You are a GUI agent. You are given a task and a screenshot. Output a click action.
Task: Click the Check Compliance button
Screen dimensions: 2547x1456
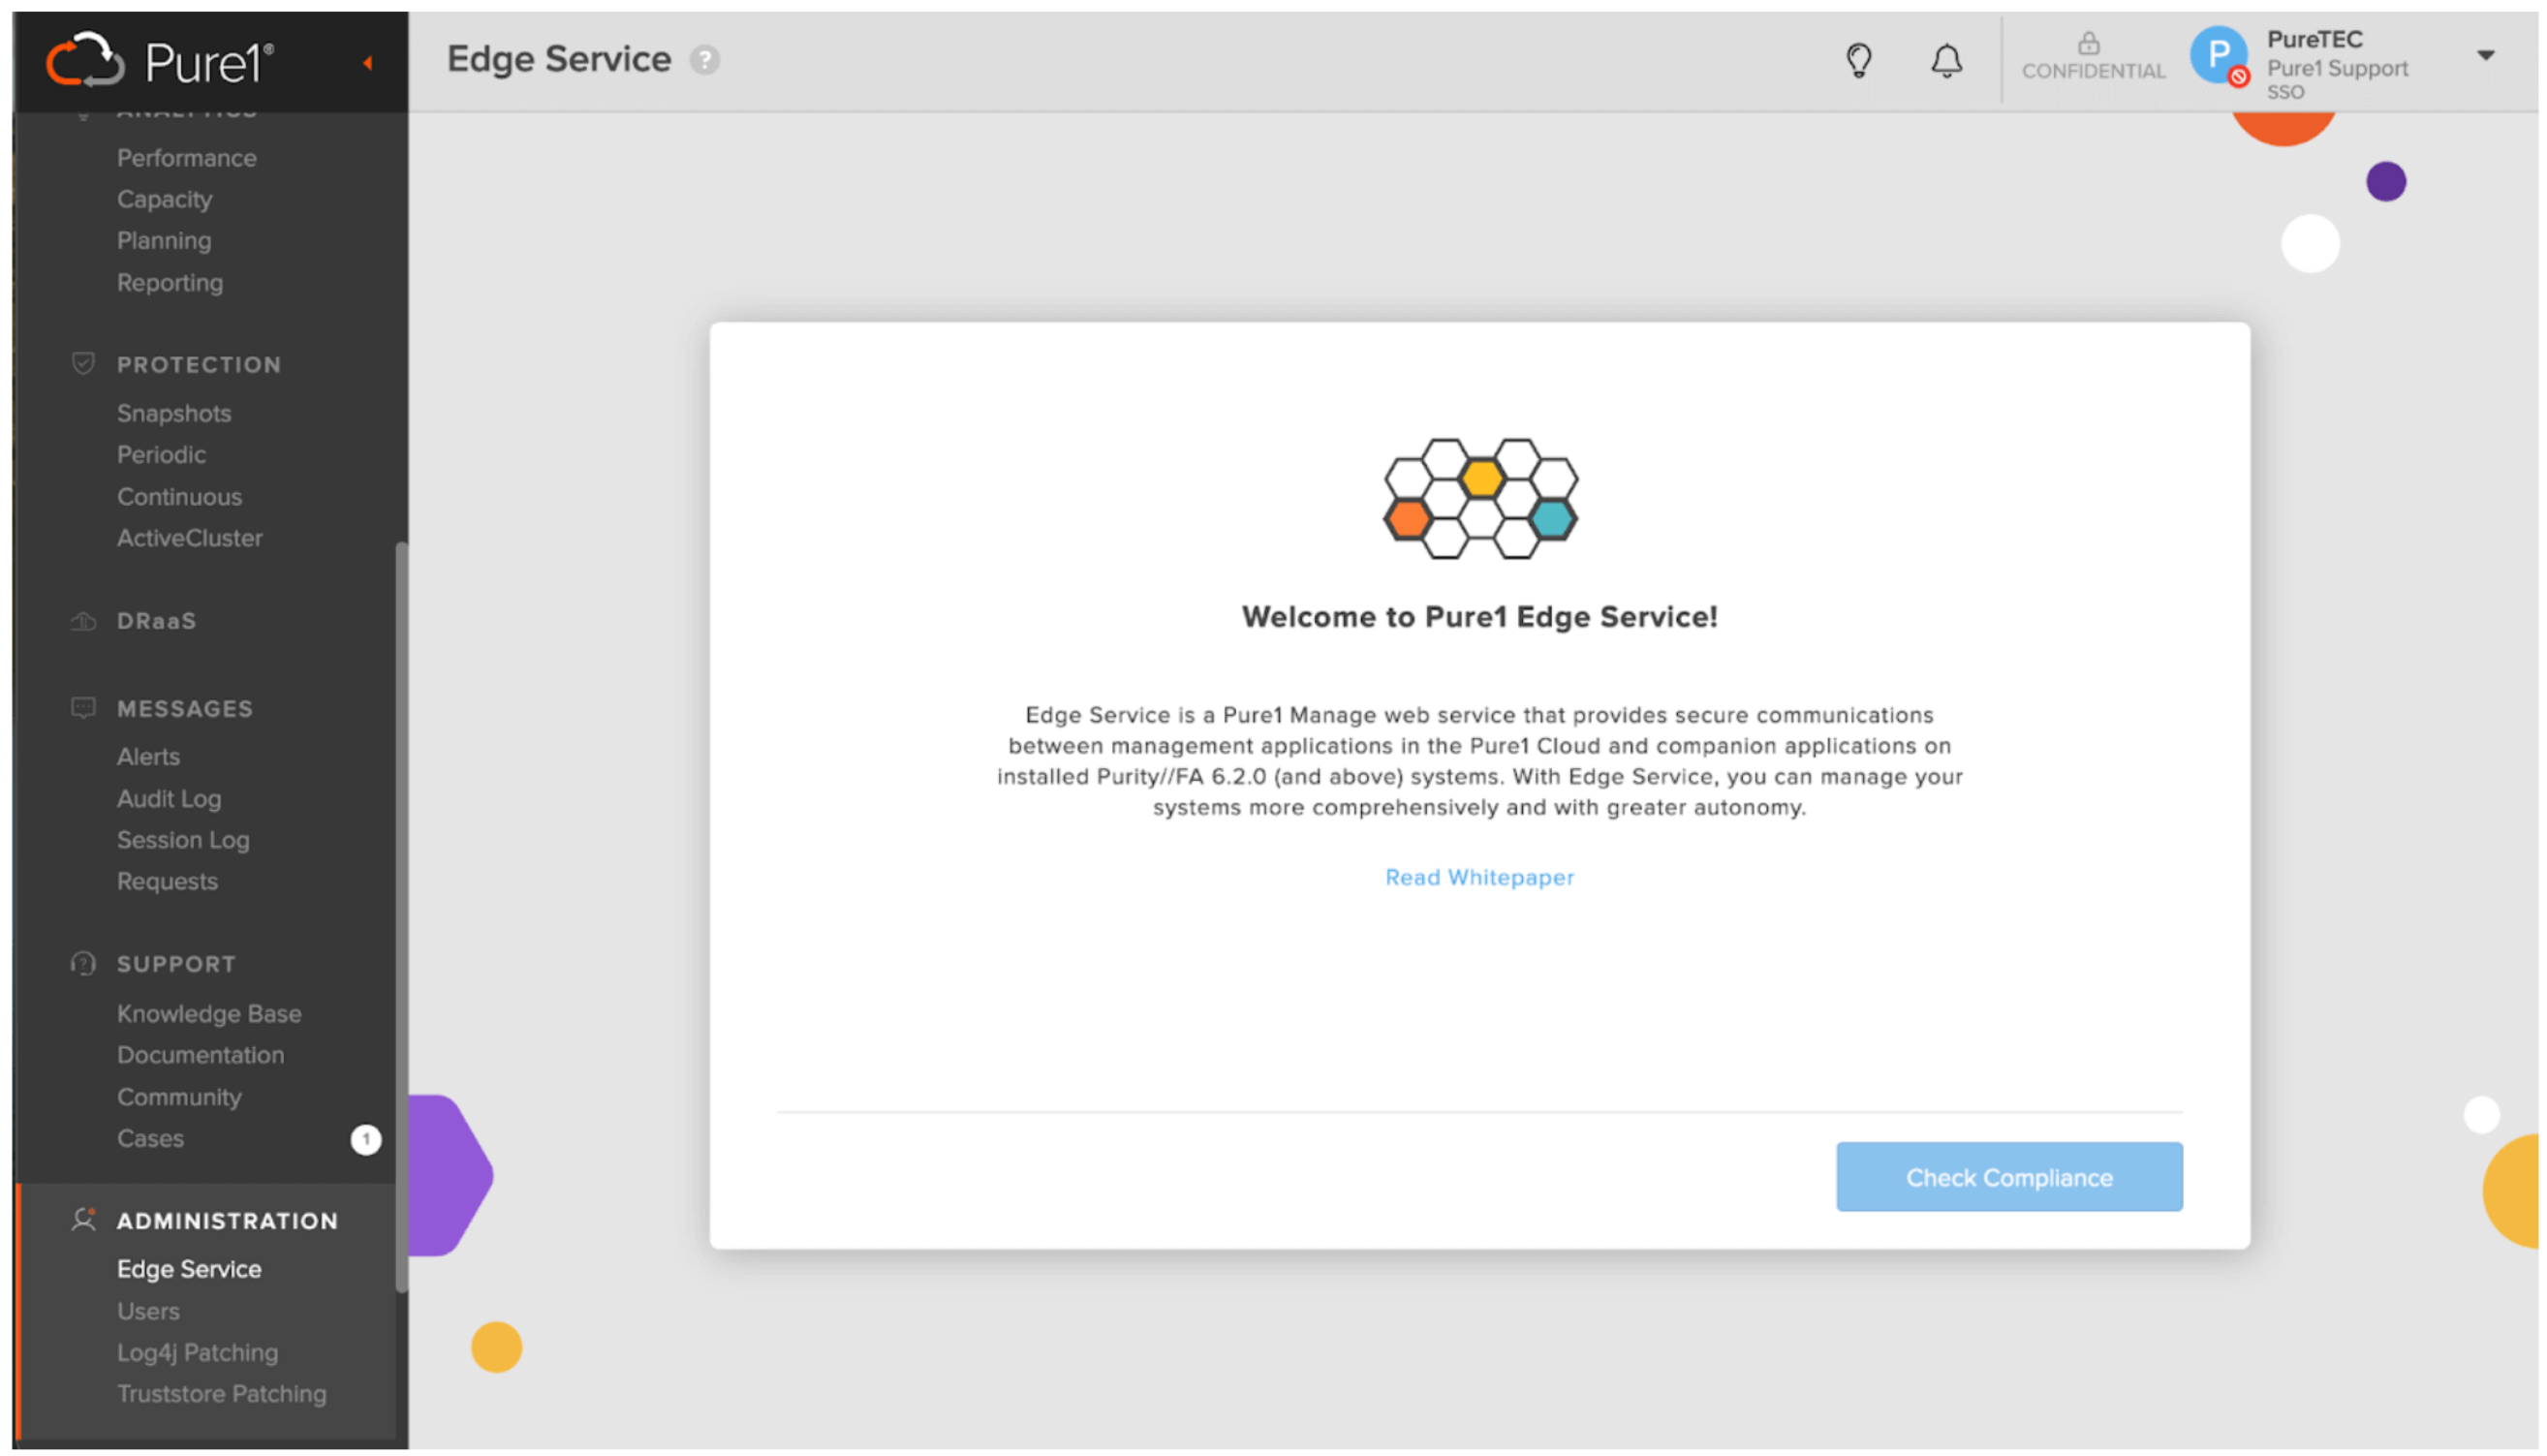click(2010, 1176)
